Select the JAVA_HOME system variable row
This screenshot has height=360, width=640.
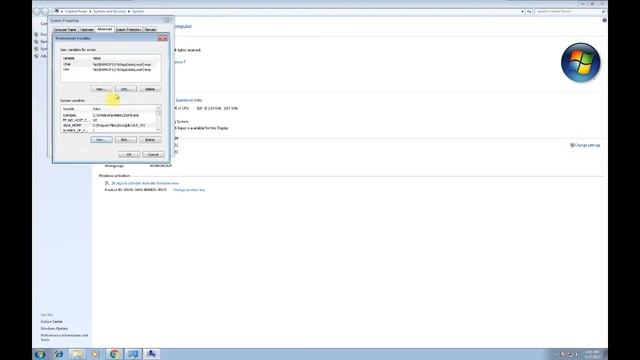pos(108,125)
